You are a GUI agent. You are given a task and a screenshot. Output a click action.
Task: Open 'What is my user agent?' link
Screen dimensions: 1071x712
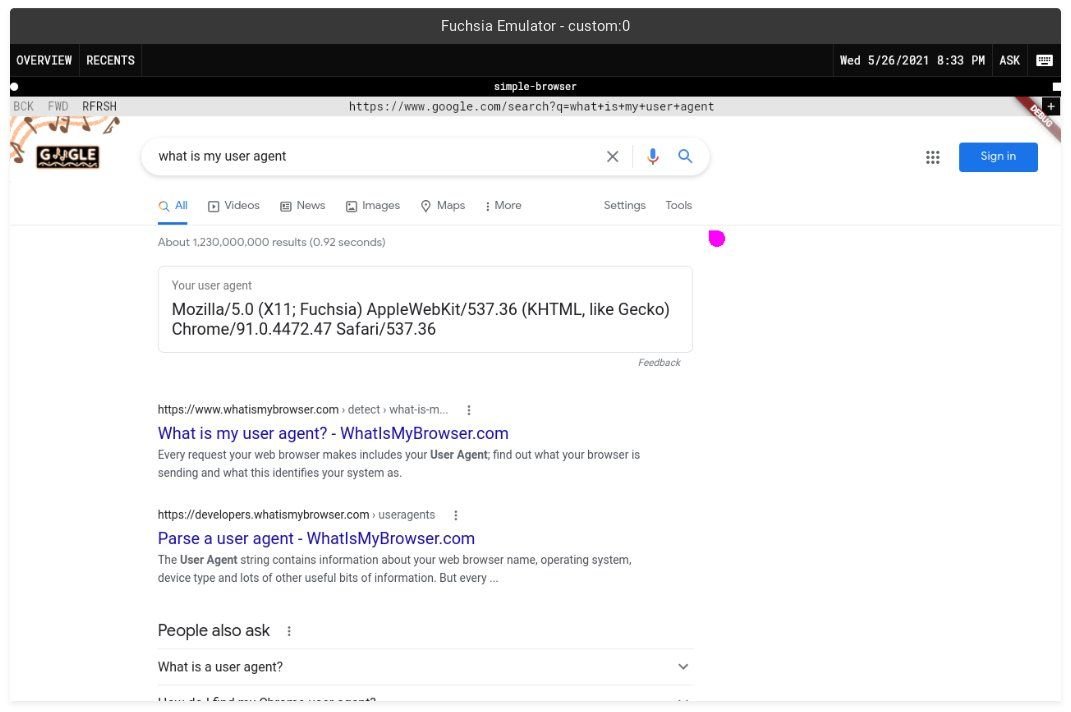pos(333,434)
